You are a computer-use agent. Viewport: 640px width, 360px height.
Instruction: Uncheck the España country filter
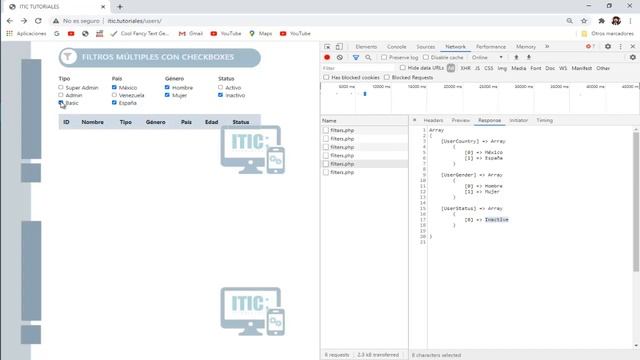pos(114,103)
